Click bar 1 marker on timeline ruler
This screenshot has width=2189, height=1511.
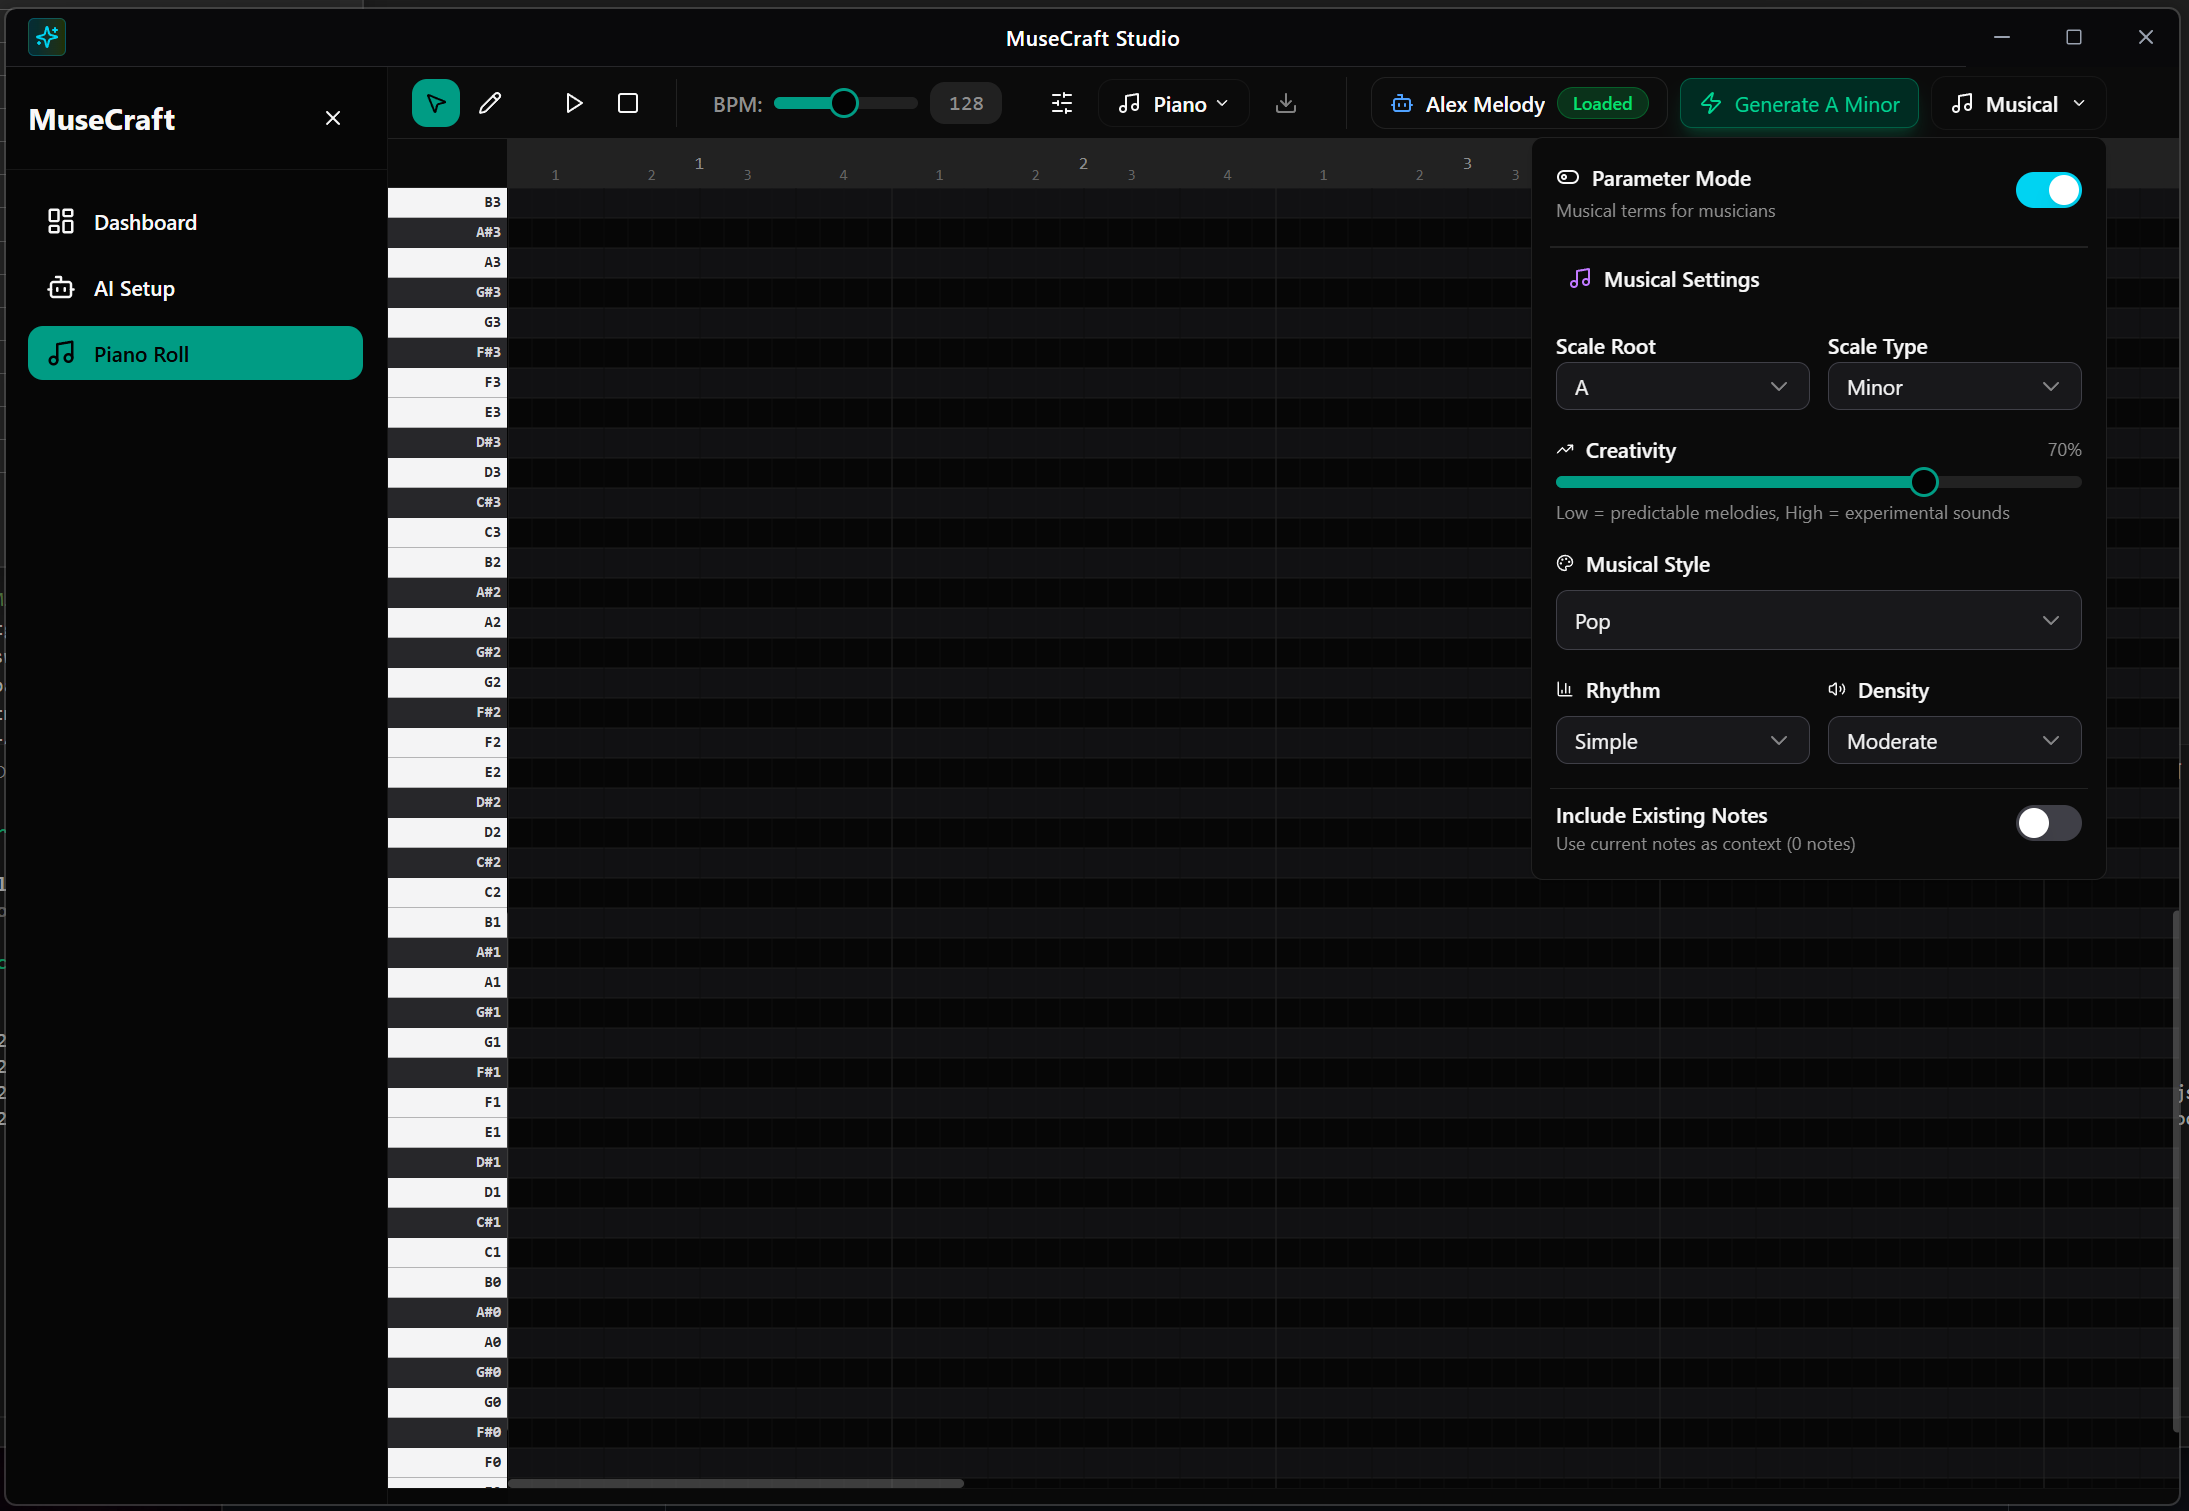pyautogui.click(x=699, y=163)
